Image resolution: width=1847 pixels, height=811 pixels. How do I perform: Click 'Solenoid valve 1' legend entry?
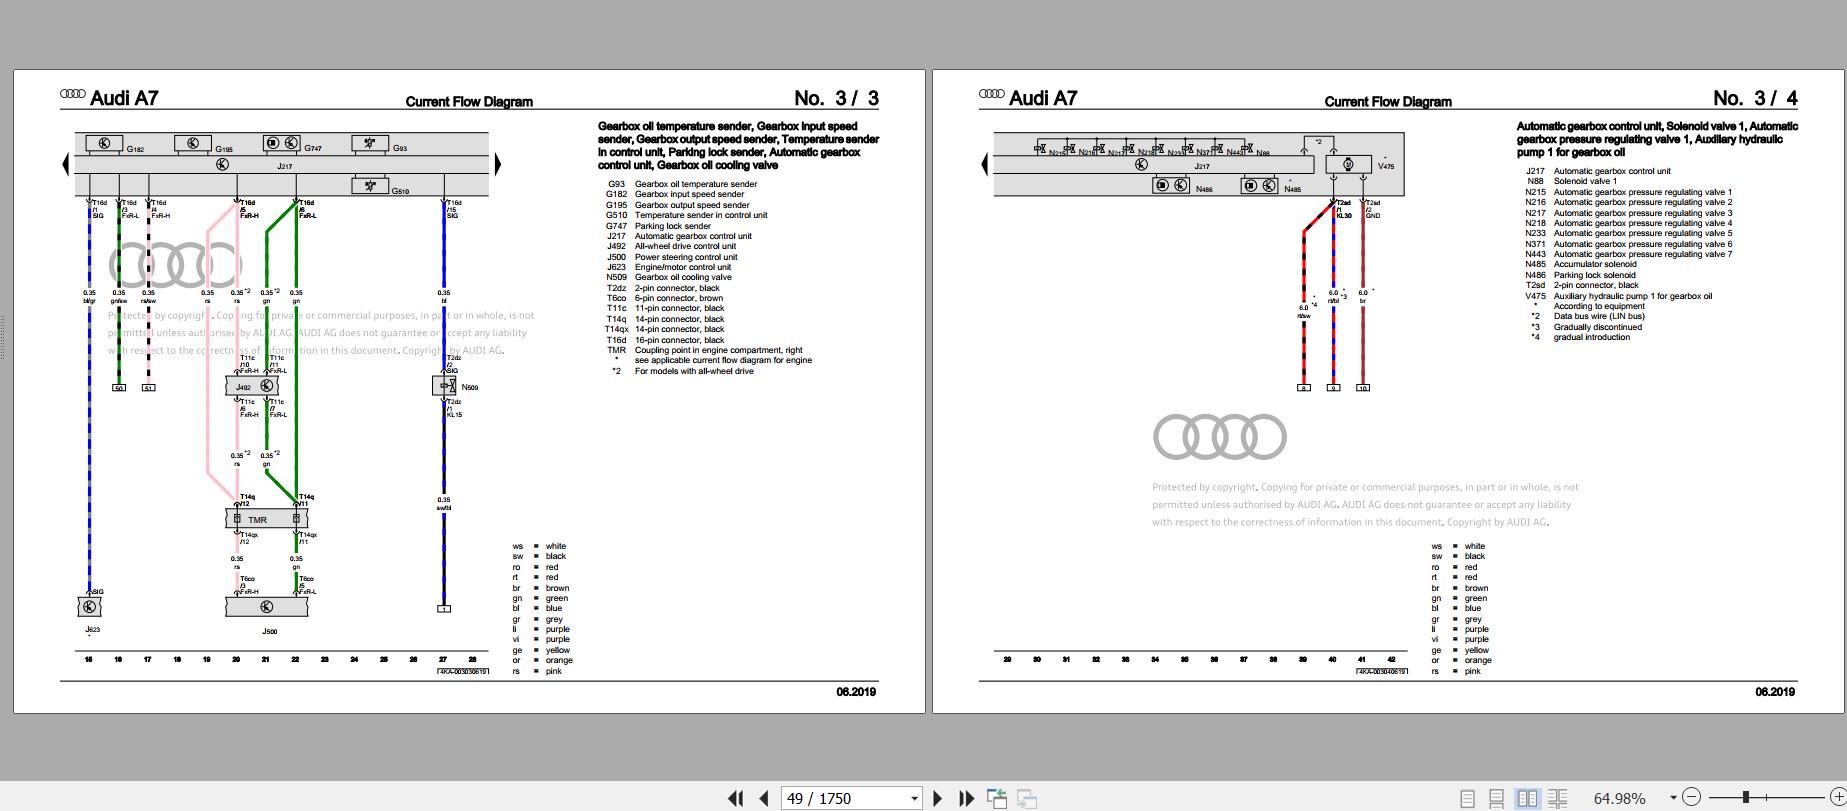click(1585, 181)
